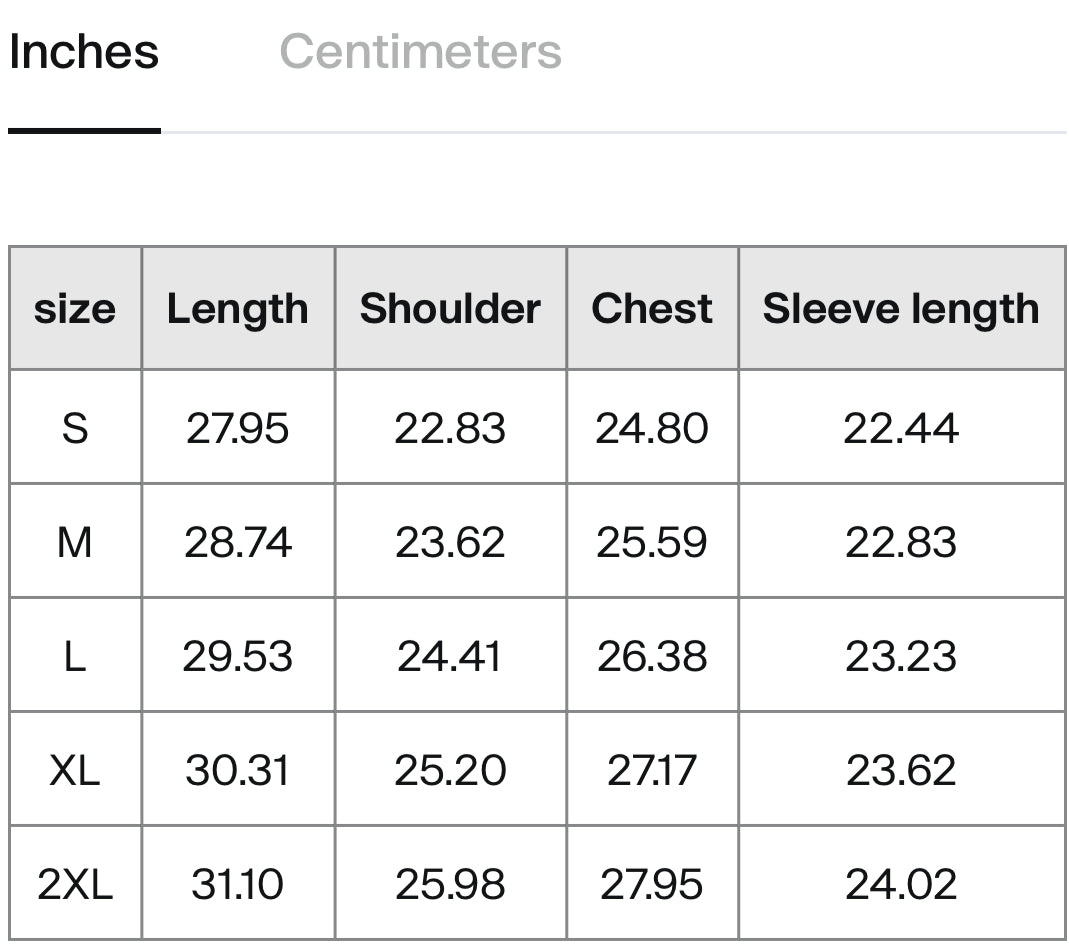Click the L size row label
Image resolution: width=1069 pixels, height=946 pixels.
pyautogui.click(x=75, y=656)
